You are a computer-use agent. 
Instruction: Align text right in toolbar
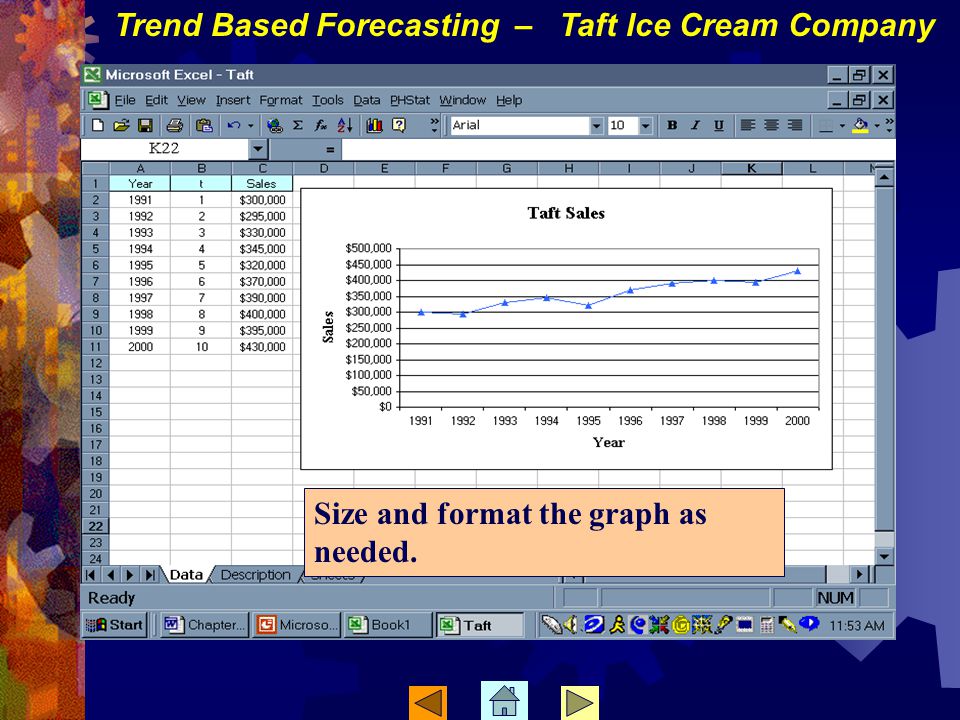795,126
